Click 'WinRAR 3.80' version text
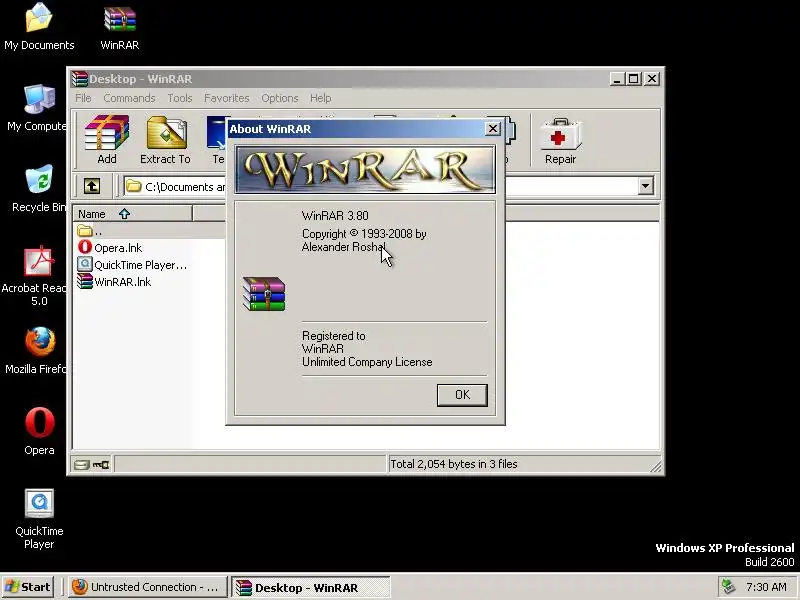This screenshot has height=600, width=800. coord(335,216)
